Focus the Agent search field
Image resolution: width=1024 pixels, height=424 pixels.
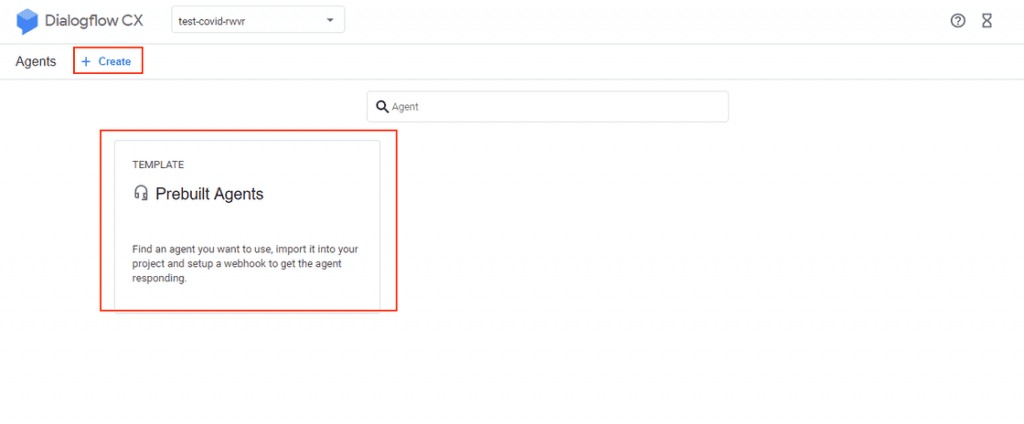tap(547, 106)
